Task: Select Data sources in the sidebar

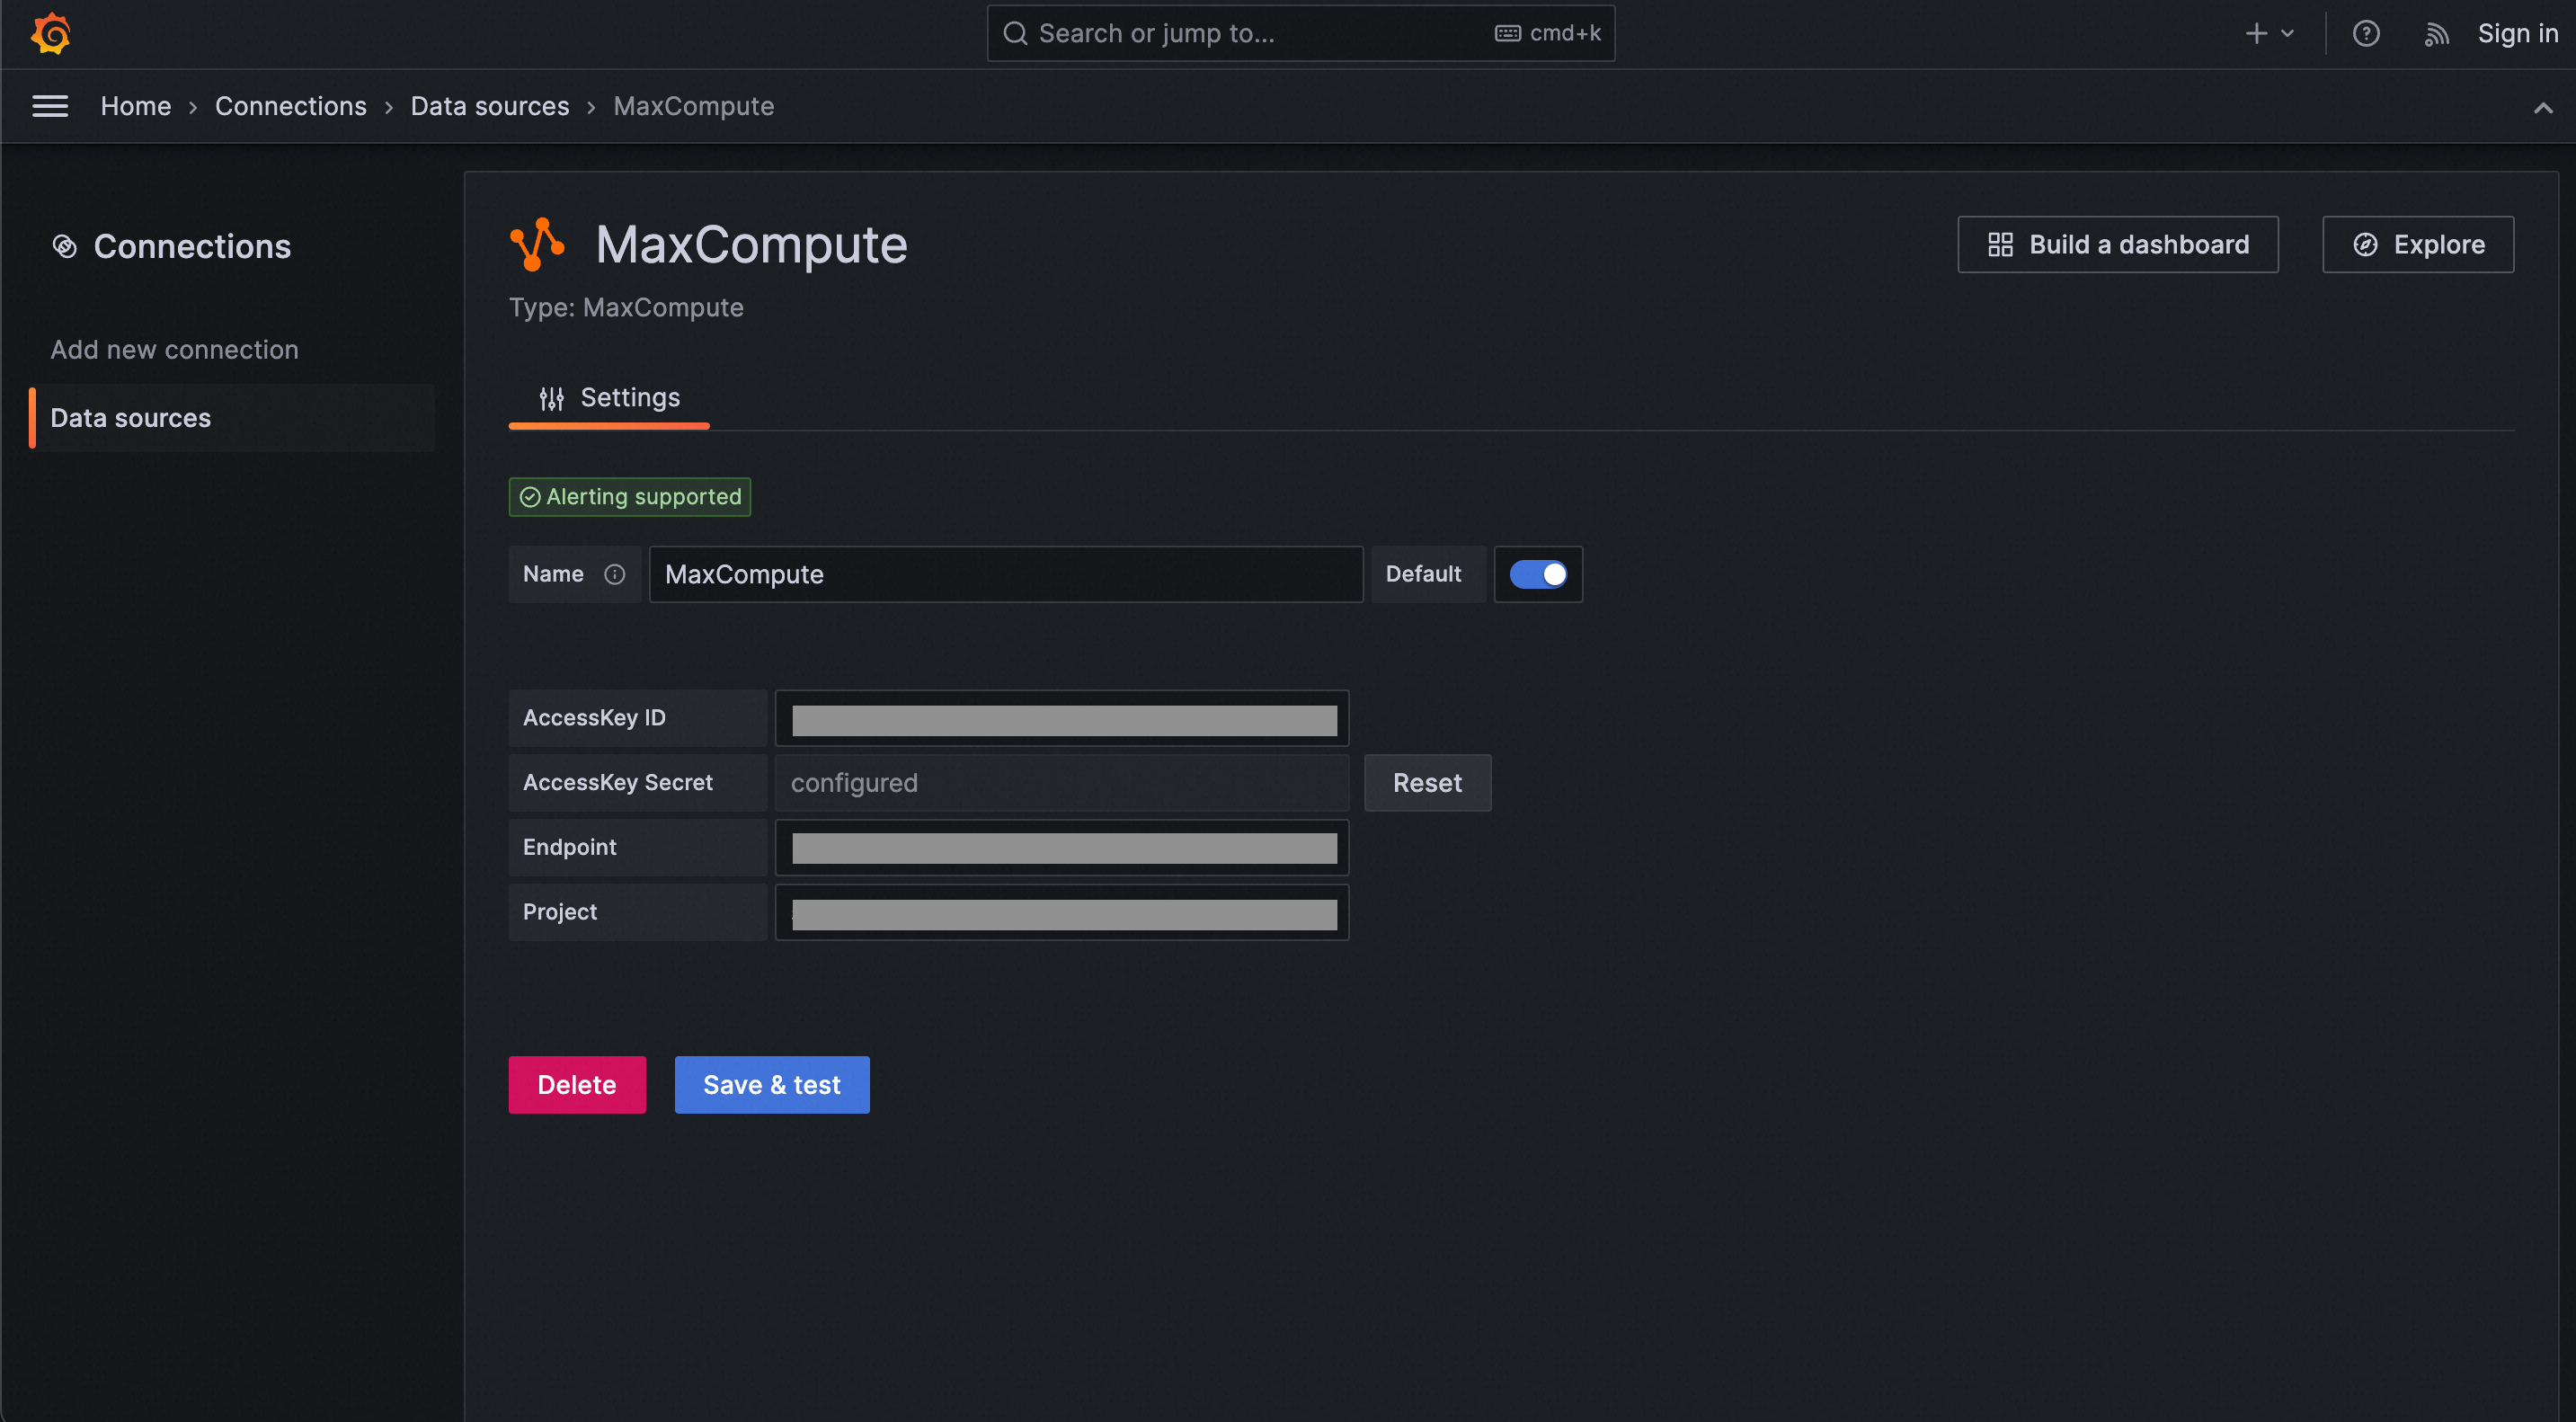Action: point(130,417)
